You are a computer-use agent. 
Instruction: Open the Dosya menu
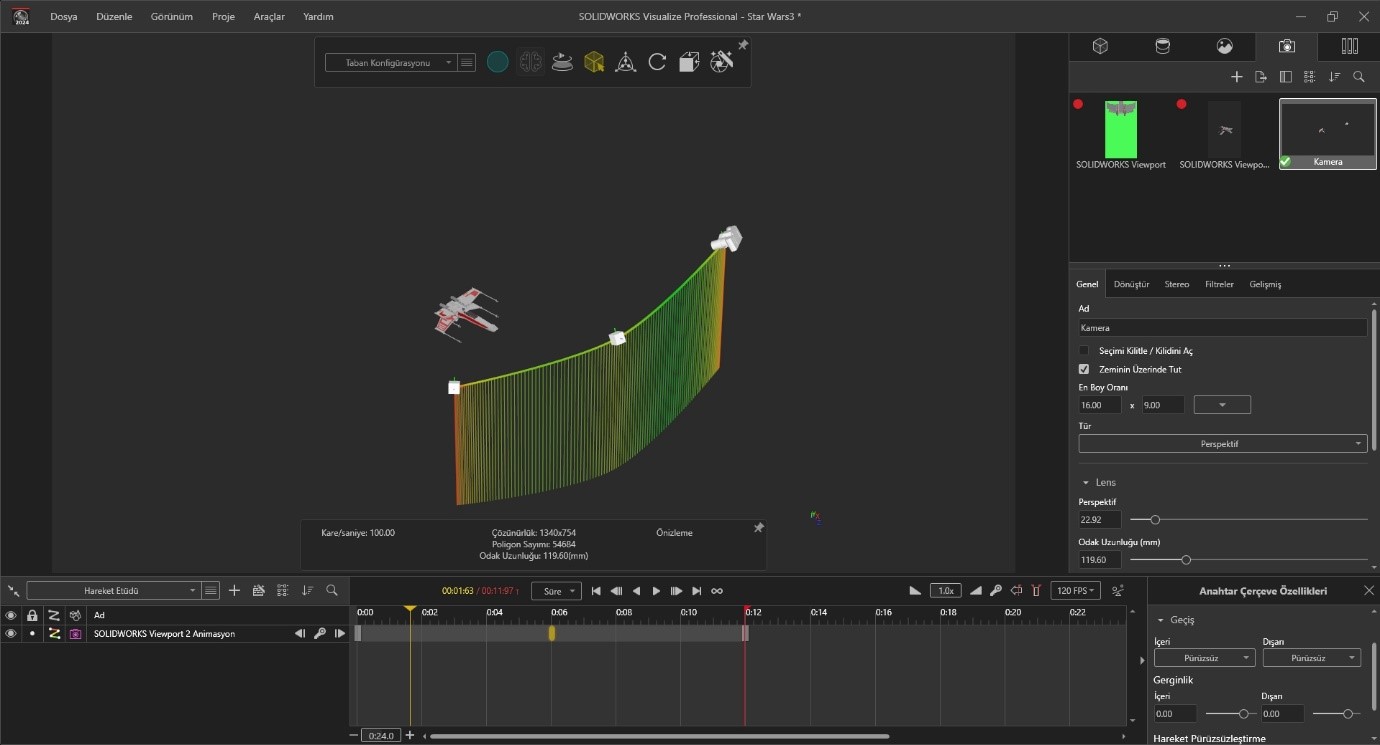[x=64, y=17]
